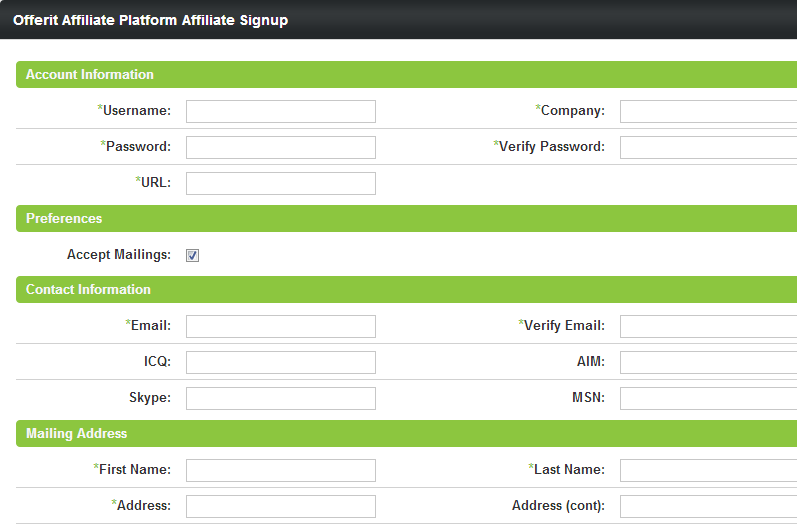The width and height of the screenshot is (797, 531).
Task: Click the Last Name input box
Action: pyautogui.click(x=708, y=470)
